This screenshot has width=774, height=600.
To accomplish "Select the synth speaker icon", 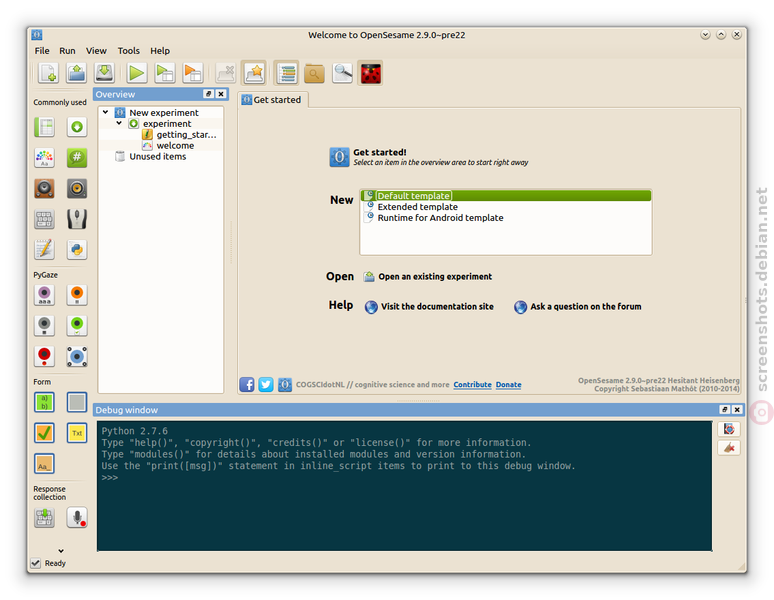I will pyautogui.click(x=77, y=188).
